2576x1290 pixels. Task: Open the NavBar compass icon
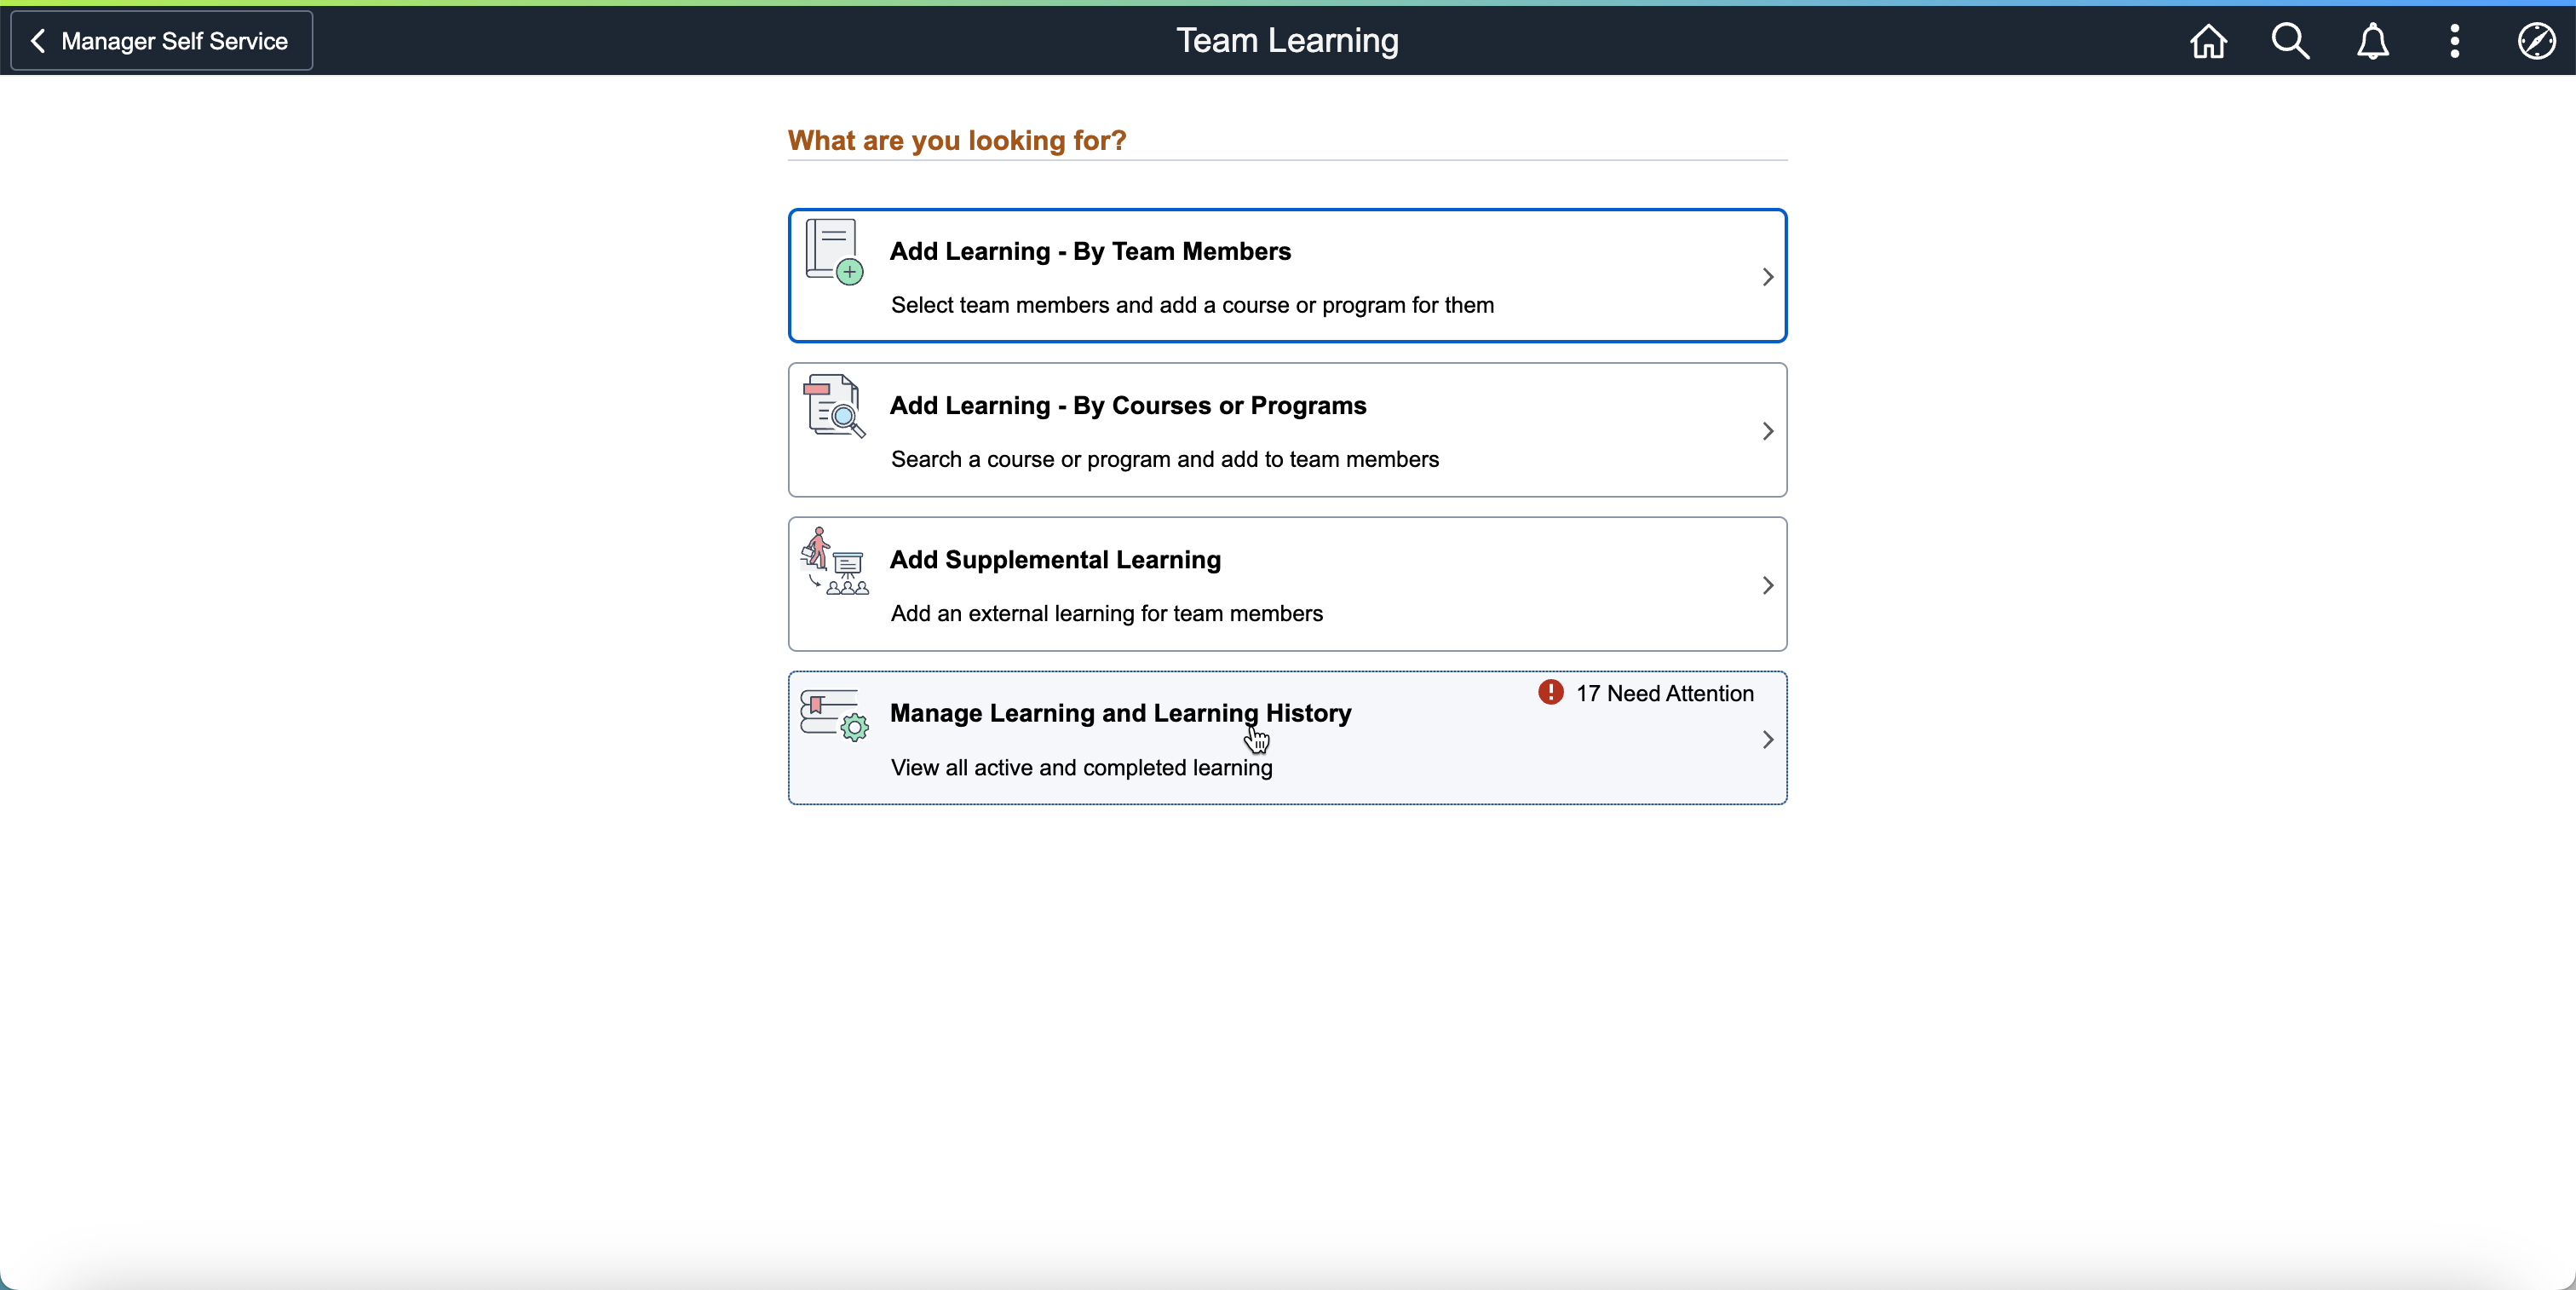(2536, 41)
